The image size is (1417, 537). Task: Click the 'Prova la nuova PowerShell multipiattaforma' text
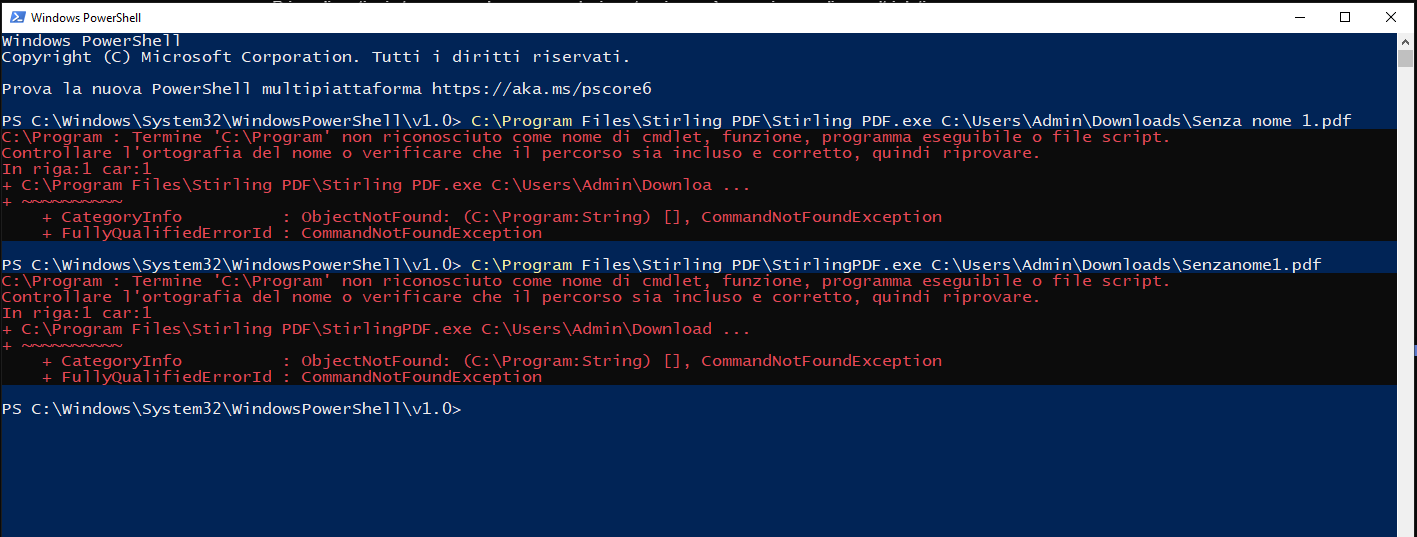pos(211,89)
